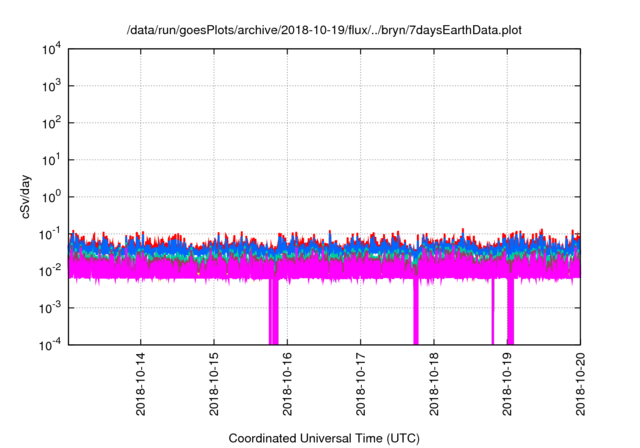The height and width of the screenshot is (448, 640).
Task: Click the 10^-1 y-axis tick label
Action: [x=51, y=234]
